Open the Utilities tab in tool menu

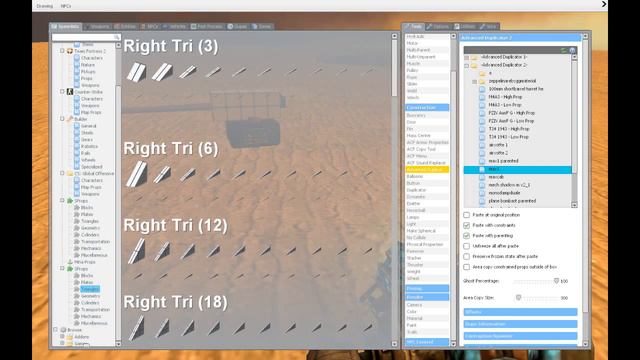point(465,27)
